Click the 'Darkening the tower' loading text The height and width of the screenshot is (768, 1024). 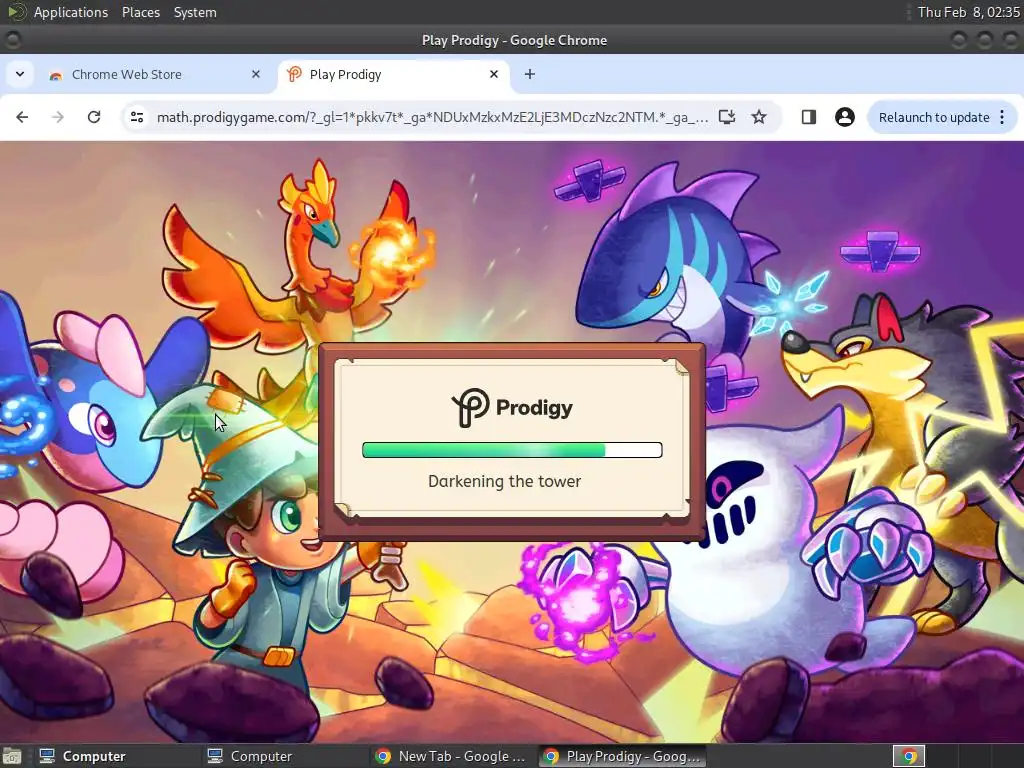pos(504,481)
